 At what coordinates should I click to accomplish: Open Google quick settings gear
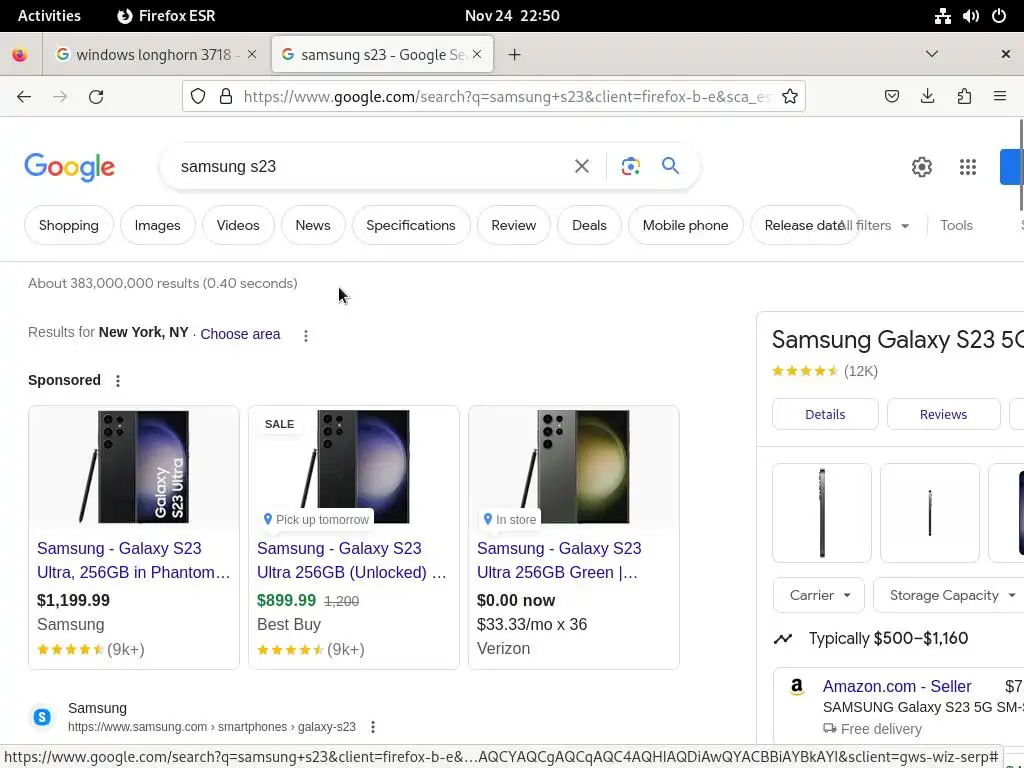pos(921,167)
